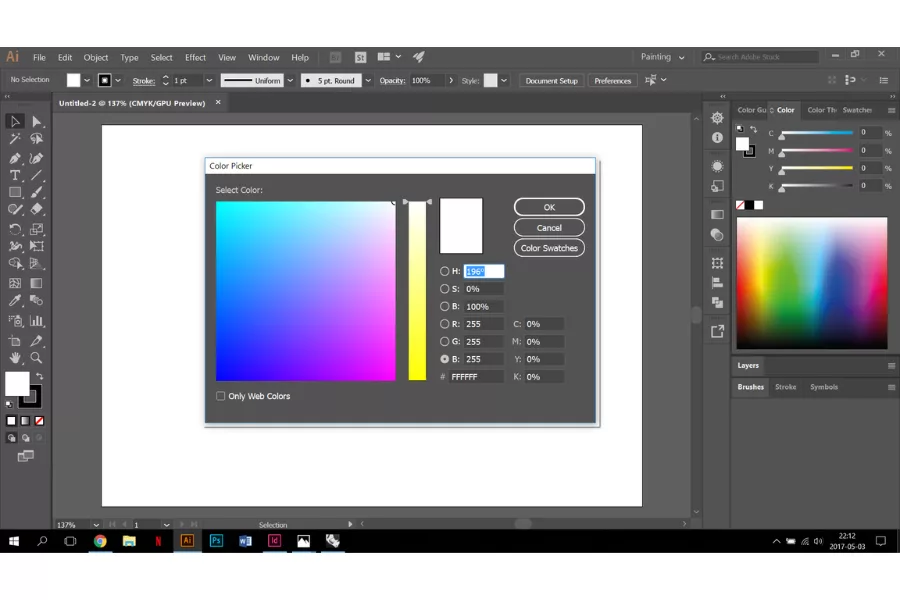Select the Lasso tool
The width and height of the screenshot is (900, 600).
tap(37, 139)
